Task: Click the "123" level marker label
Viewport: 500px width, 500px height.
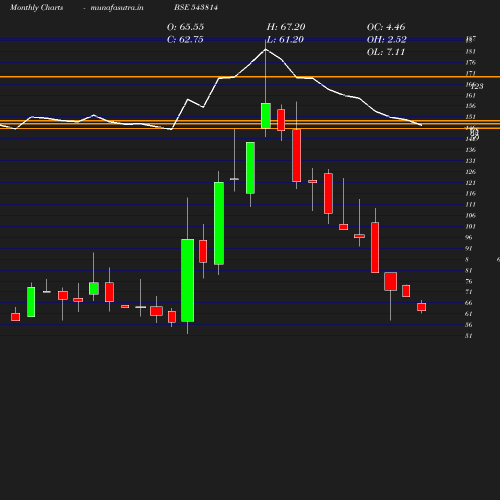Action: pos(478,87)
